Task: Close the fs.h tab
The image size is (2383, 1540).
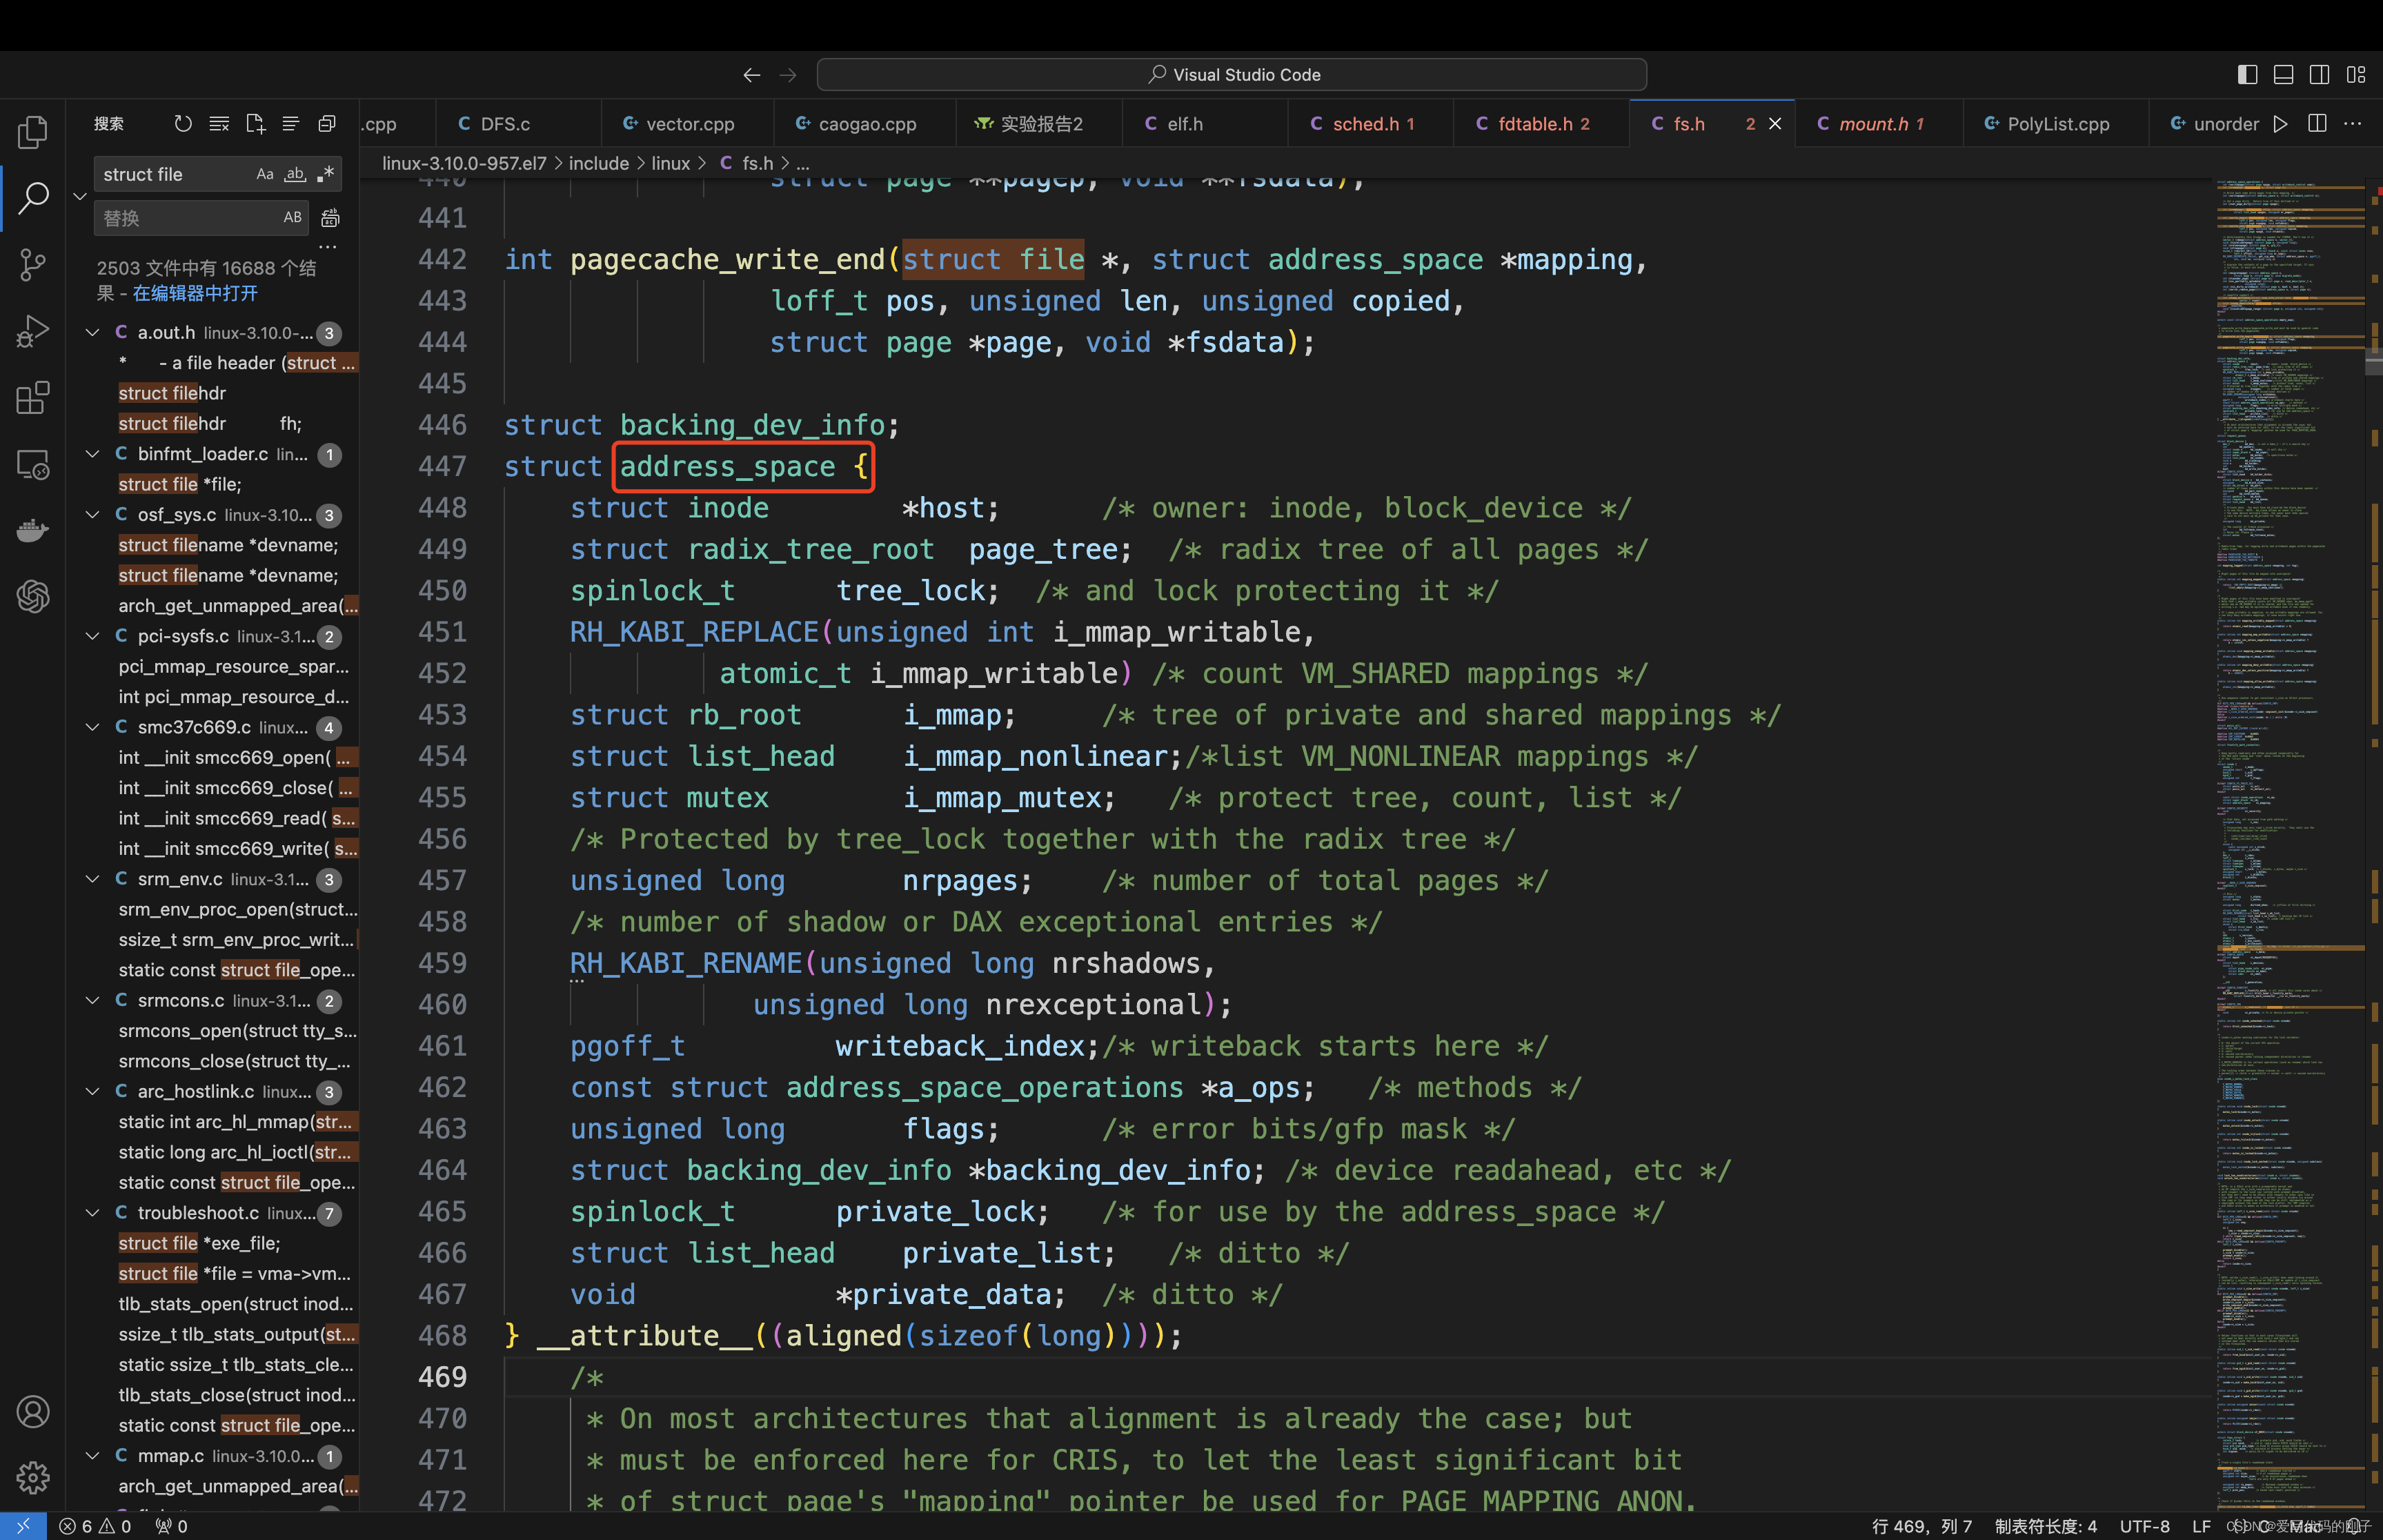Action: pos(1775,124)
